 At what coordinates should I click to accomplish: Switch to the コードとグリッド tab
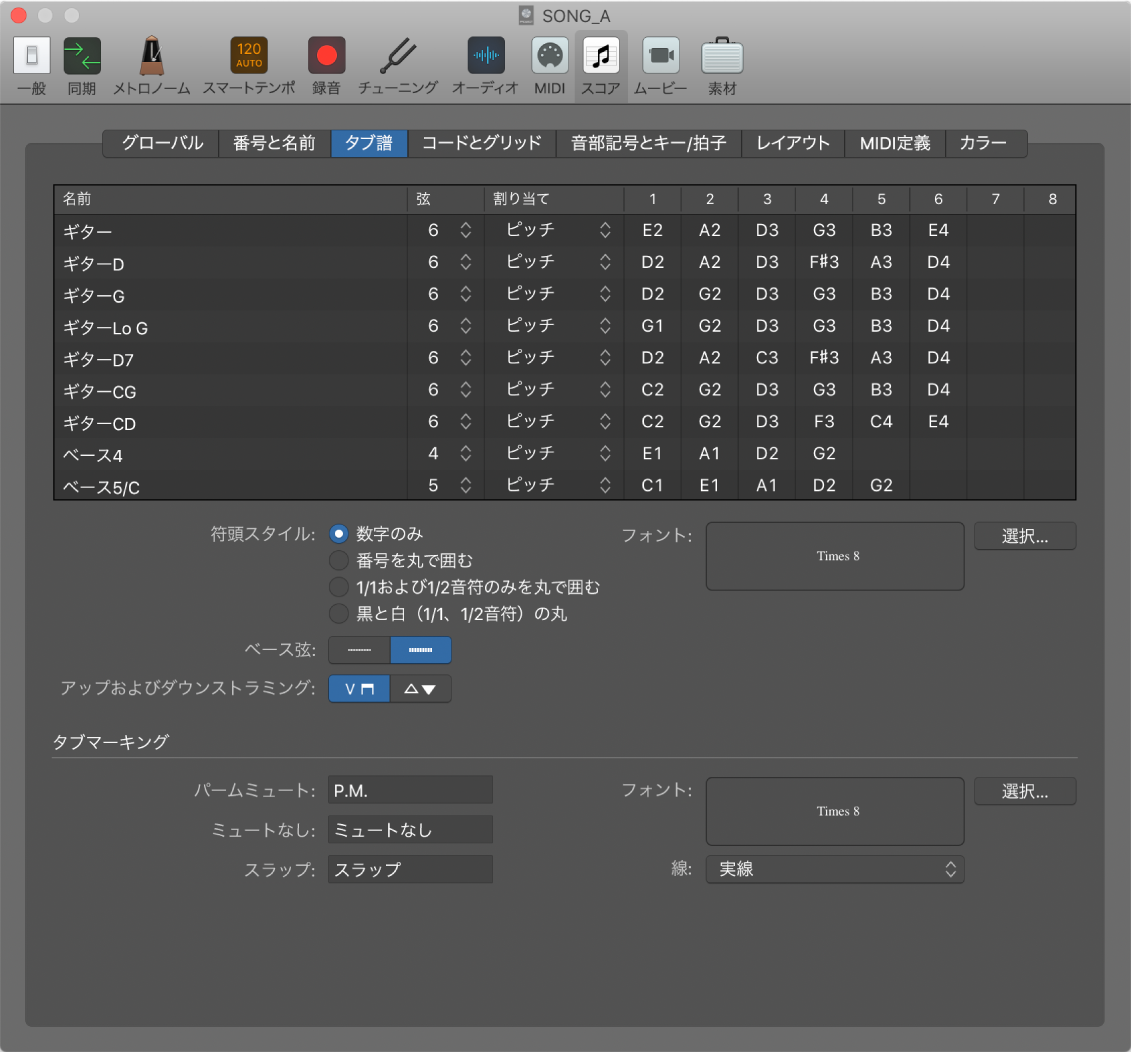(481, 143)
